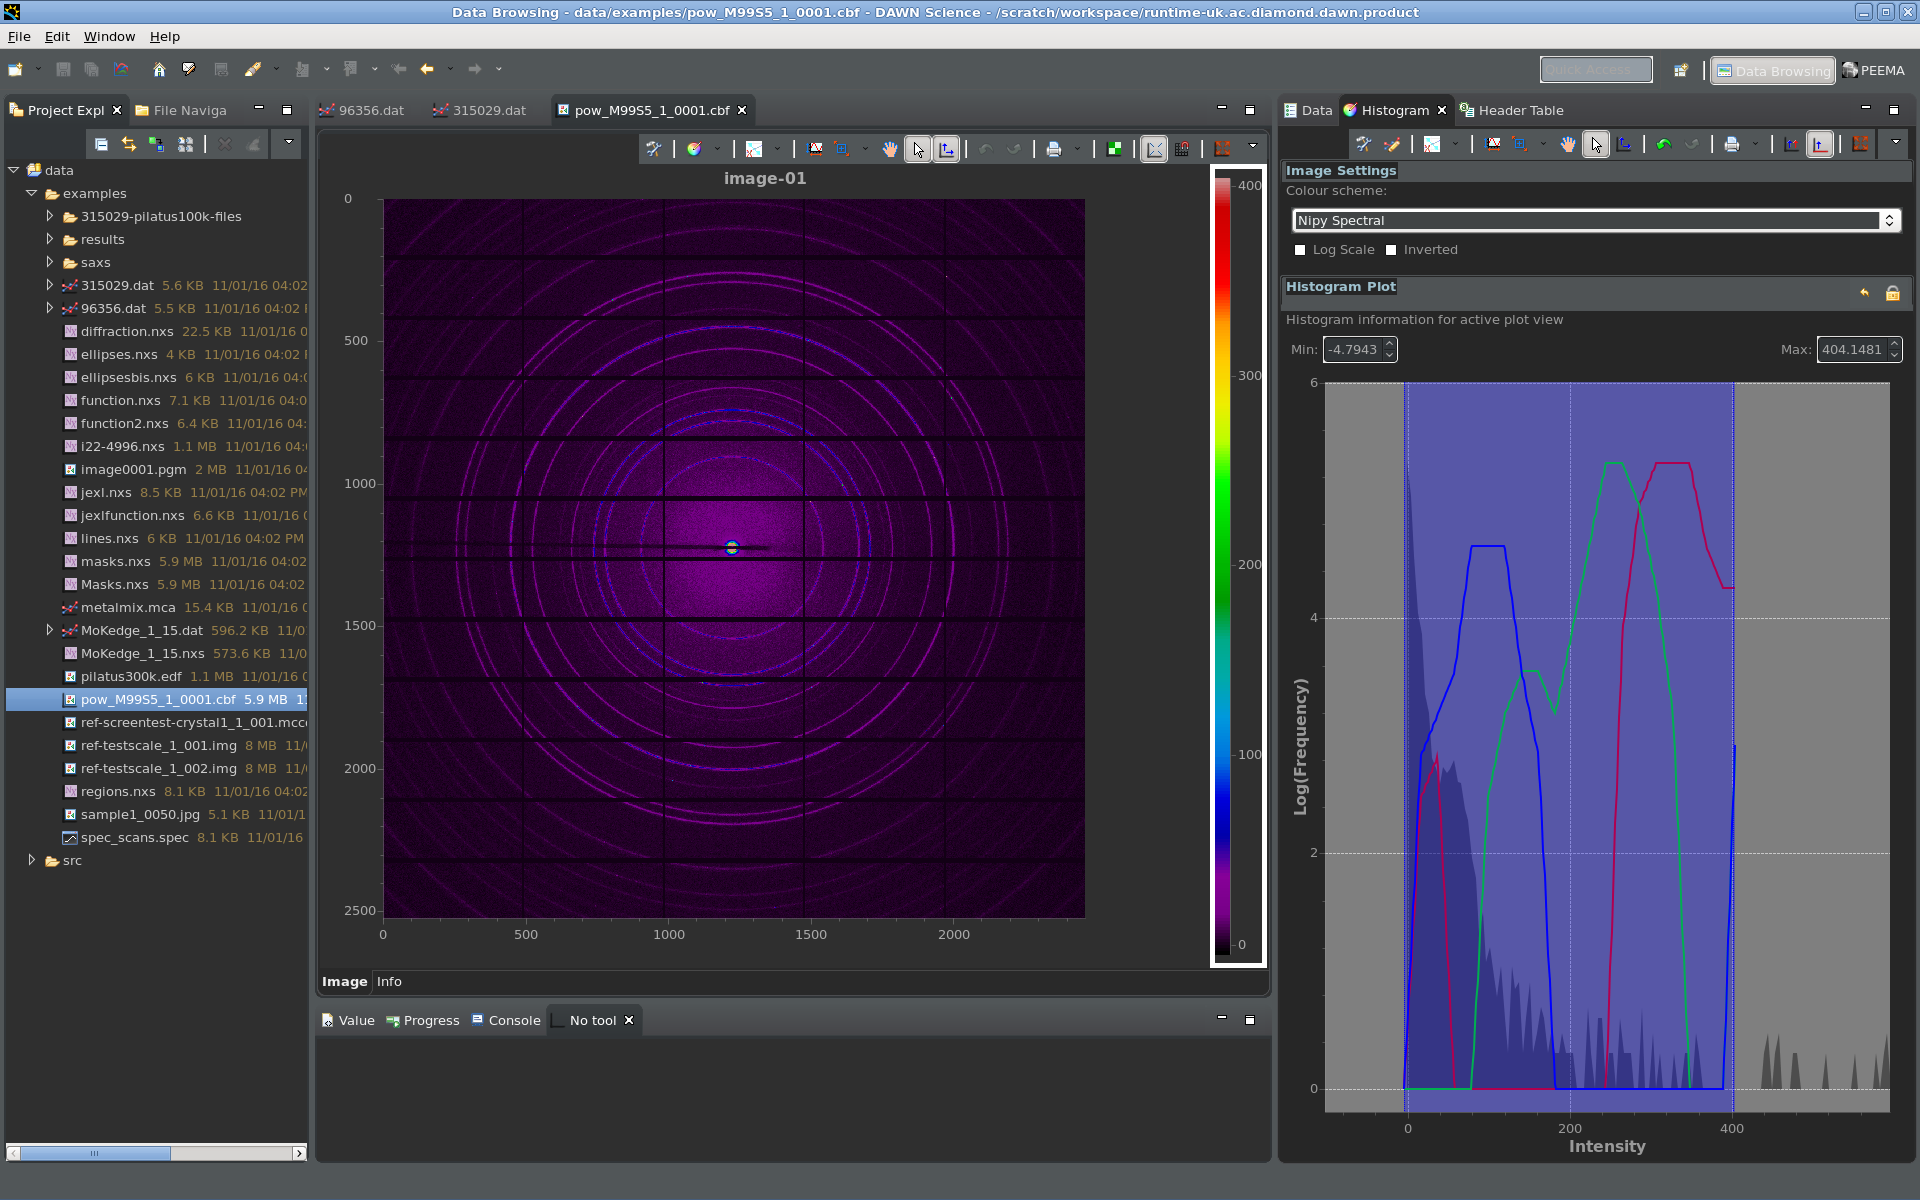This screenshot has height=1200, width=1920.
Task: Click the colour bar scale next to image
Action: click(x=1238, y=566)
